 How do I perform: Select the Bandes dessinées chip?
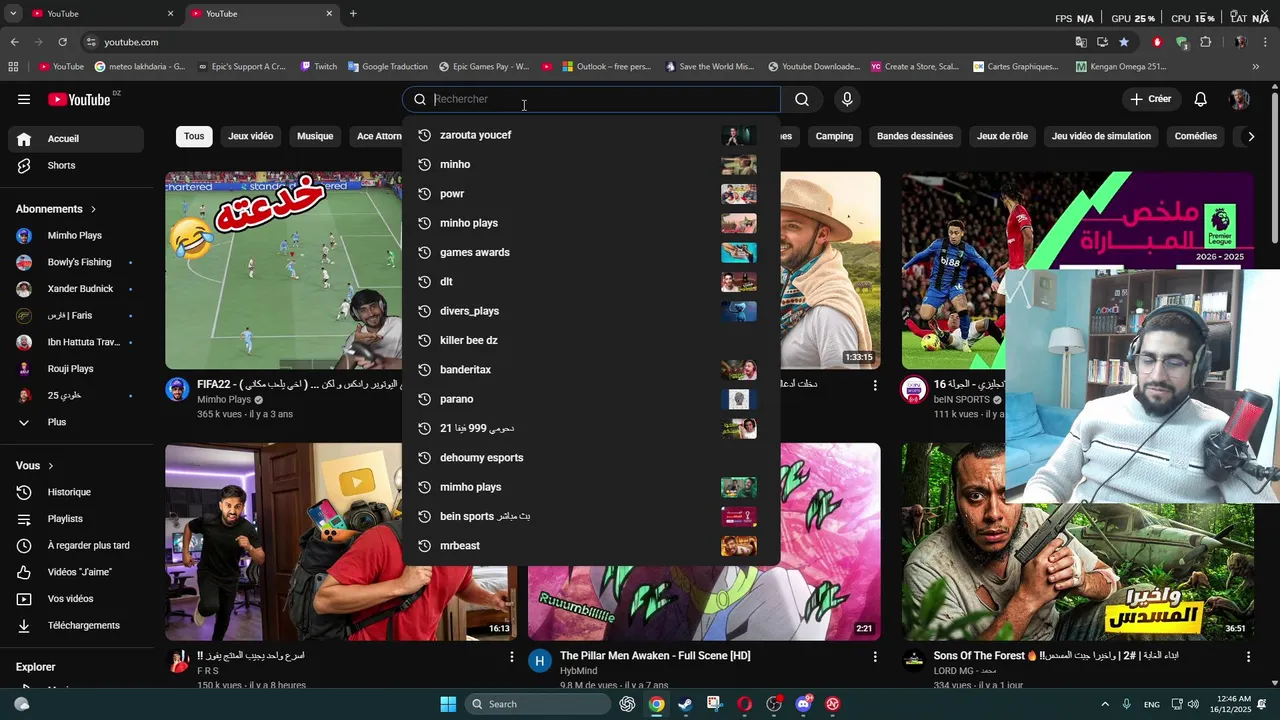(x=915, y=136)
